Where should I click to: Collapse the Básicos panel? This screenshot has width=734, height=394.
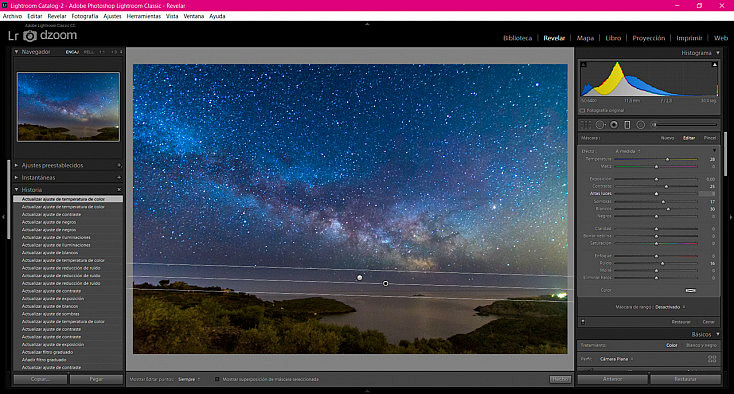718,335
